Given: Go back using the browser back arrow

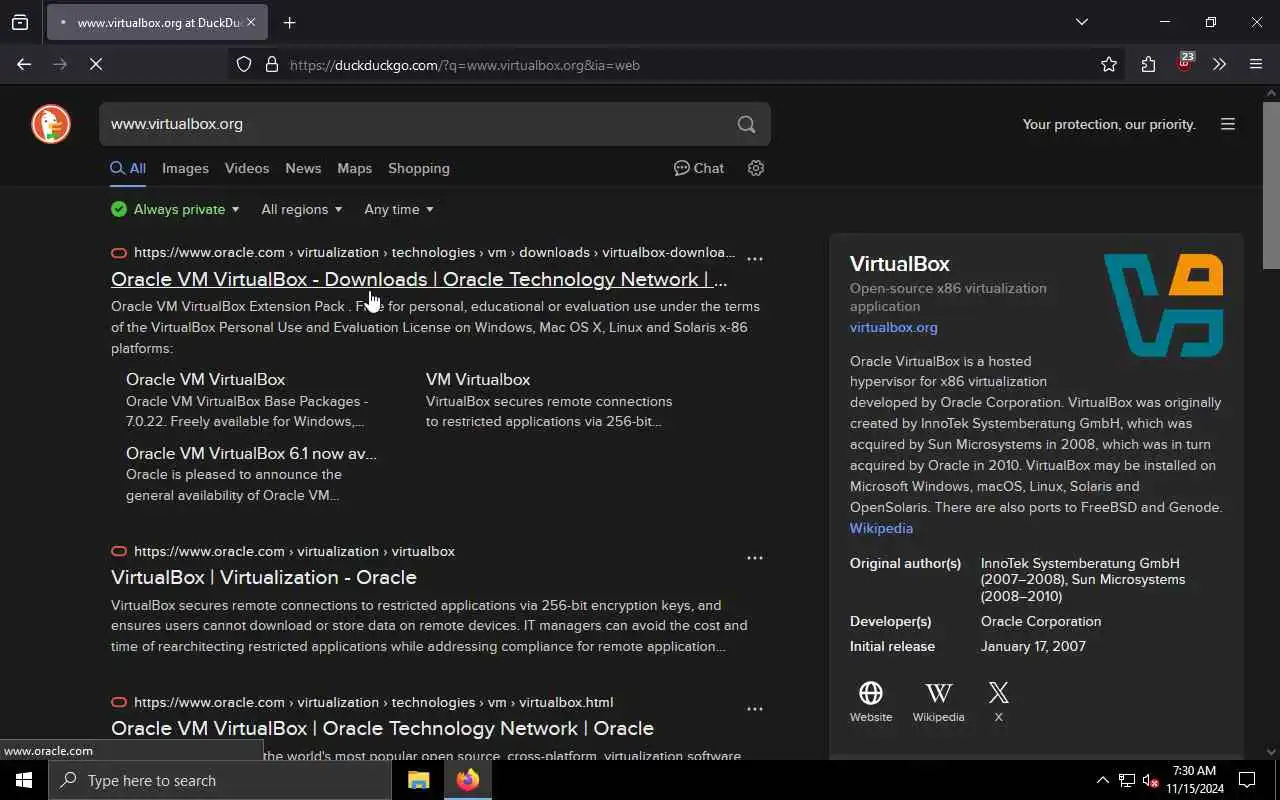Looking at the screenshot, I should tap(24, 64).
